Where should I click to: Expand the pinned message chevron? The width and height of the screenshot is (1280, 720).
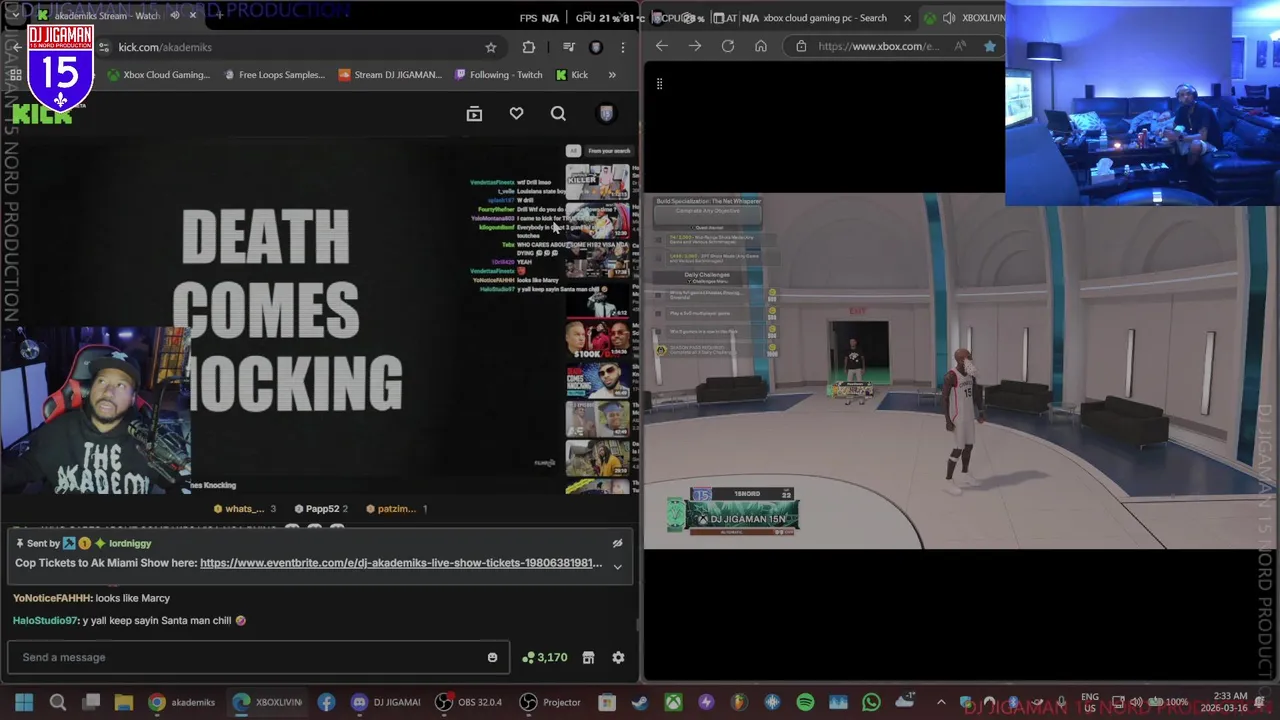[617, 566]
